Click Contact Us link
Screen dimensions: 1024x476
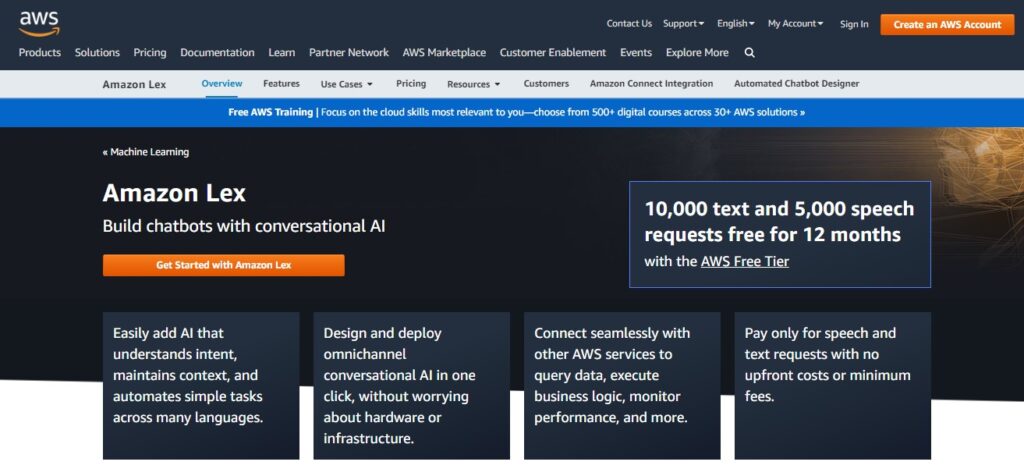point(629,24)
